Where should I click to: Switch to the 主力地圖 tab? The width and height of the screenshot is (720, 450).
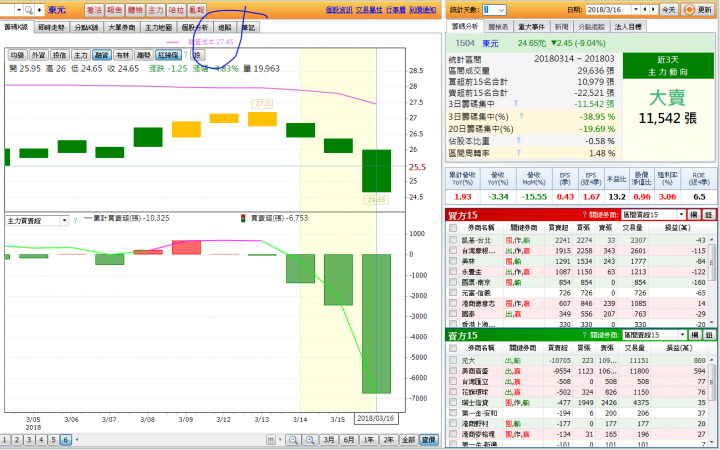158,28
